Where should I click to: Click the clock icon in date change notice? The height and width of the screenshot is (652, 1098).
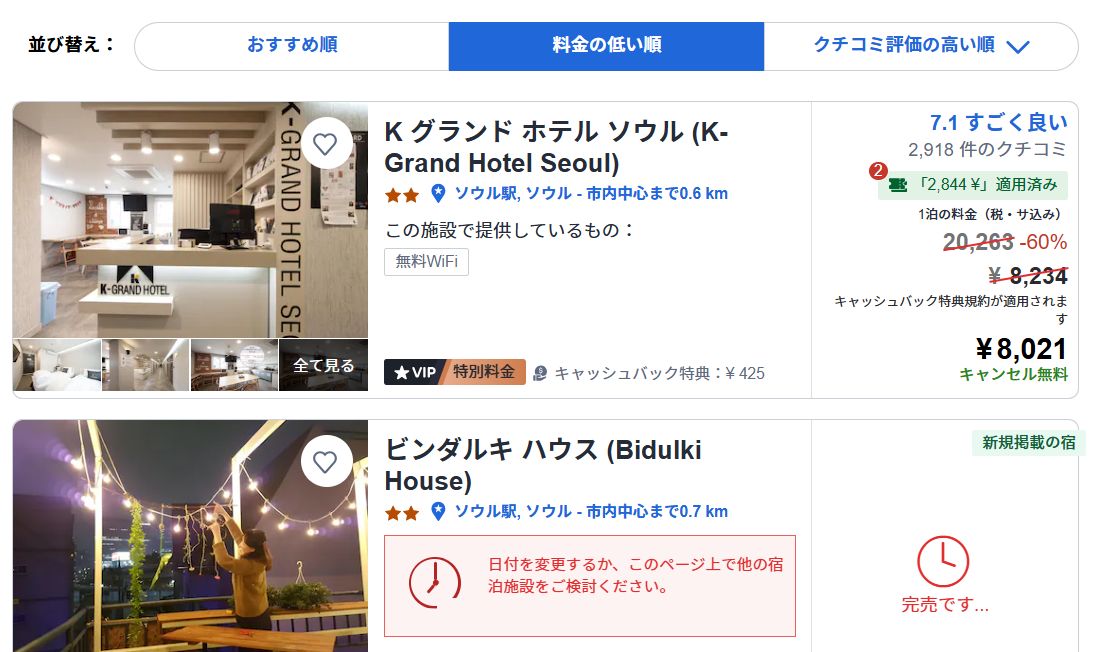click(x=435, y=583)
